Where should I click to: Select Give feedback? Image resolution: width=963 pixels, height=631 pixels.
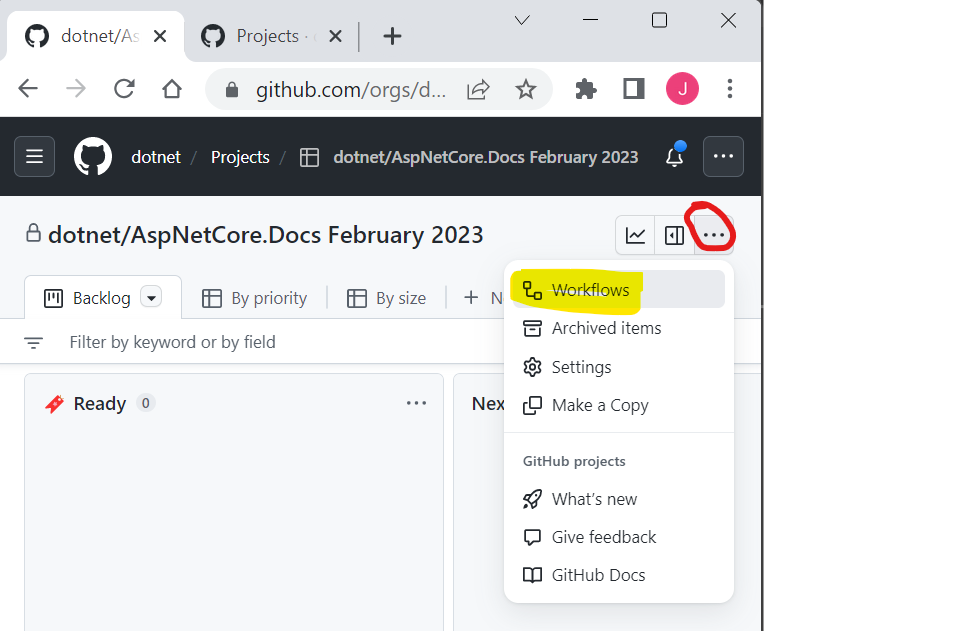pos(618,537)
